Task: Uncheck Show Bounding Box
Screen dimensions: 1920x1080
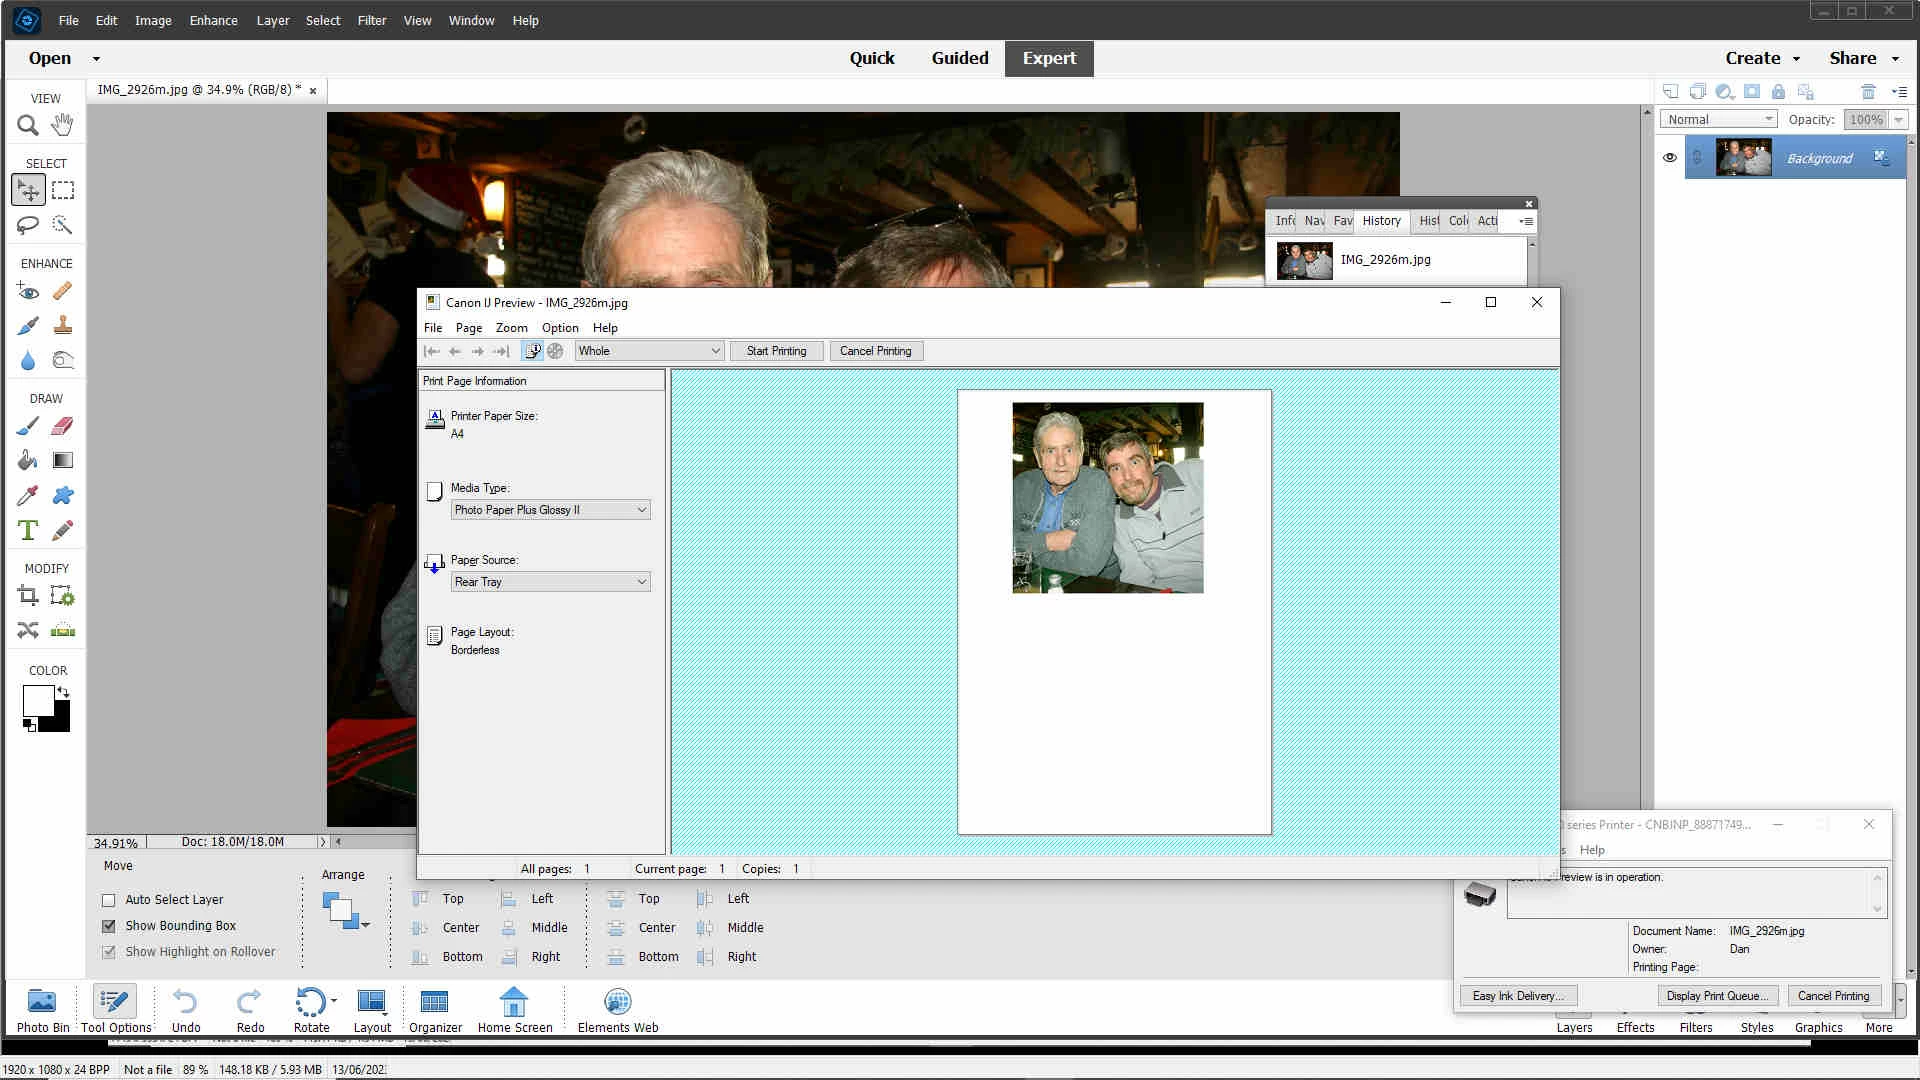Action: pos(109,926)
